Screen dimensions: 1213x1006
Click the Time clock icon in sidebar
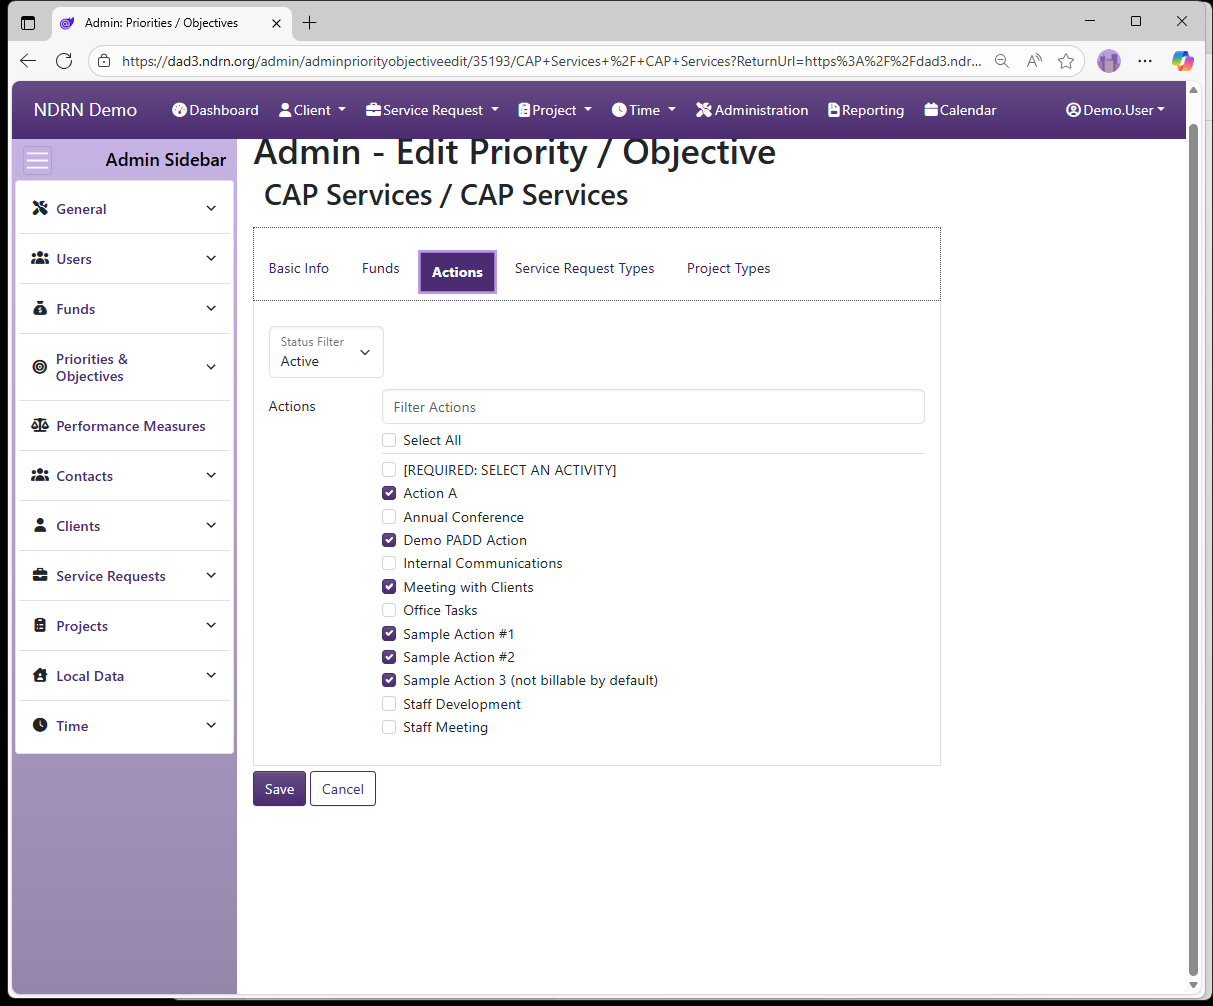tap(40, 726)
